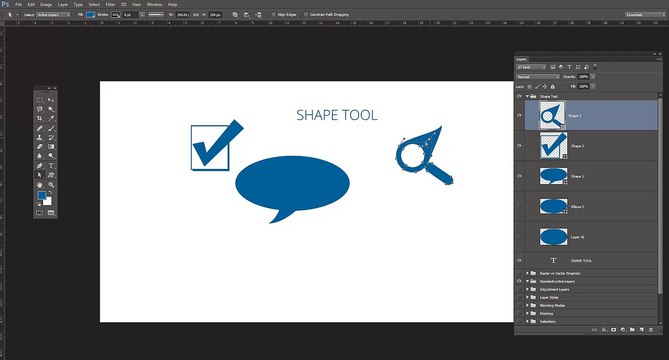Select the Healing Brush tool
This screenshot has width=669, height=360.
coord(40,128)
